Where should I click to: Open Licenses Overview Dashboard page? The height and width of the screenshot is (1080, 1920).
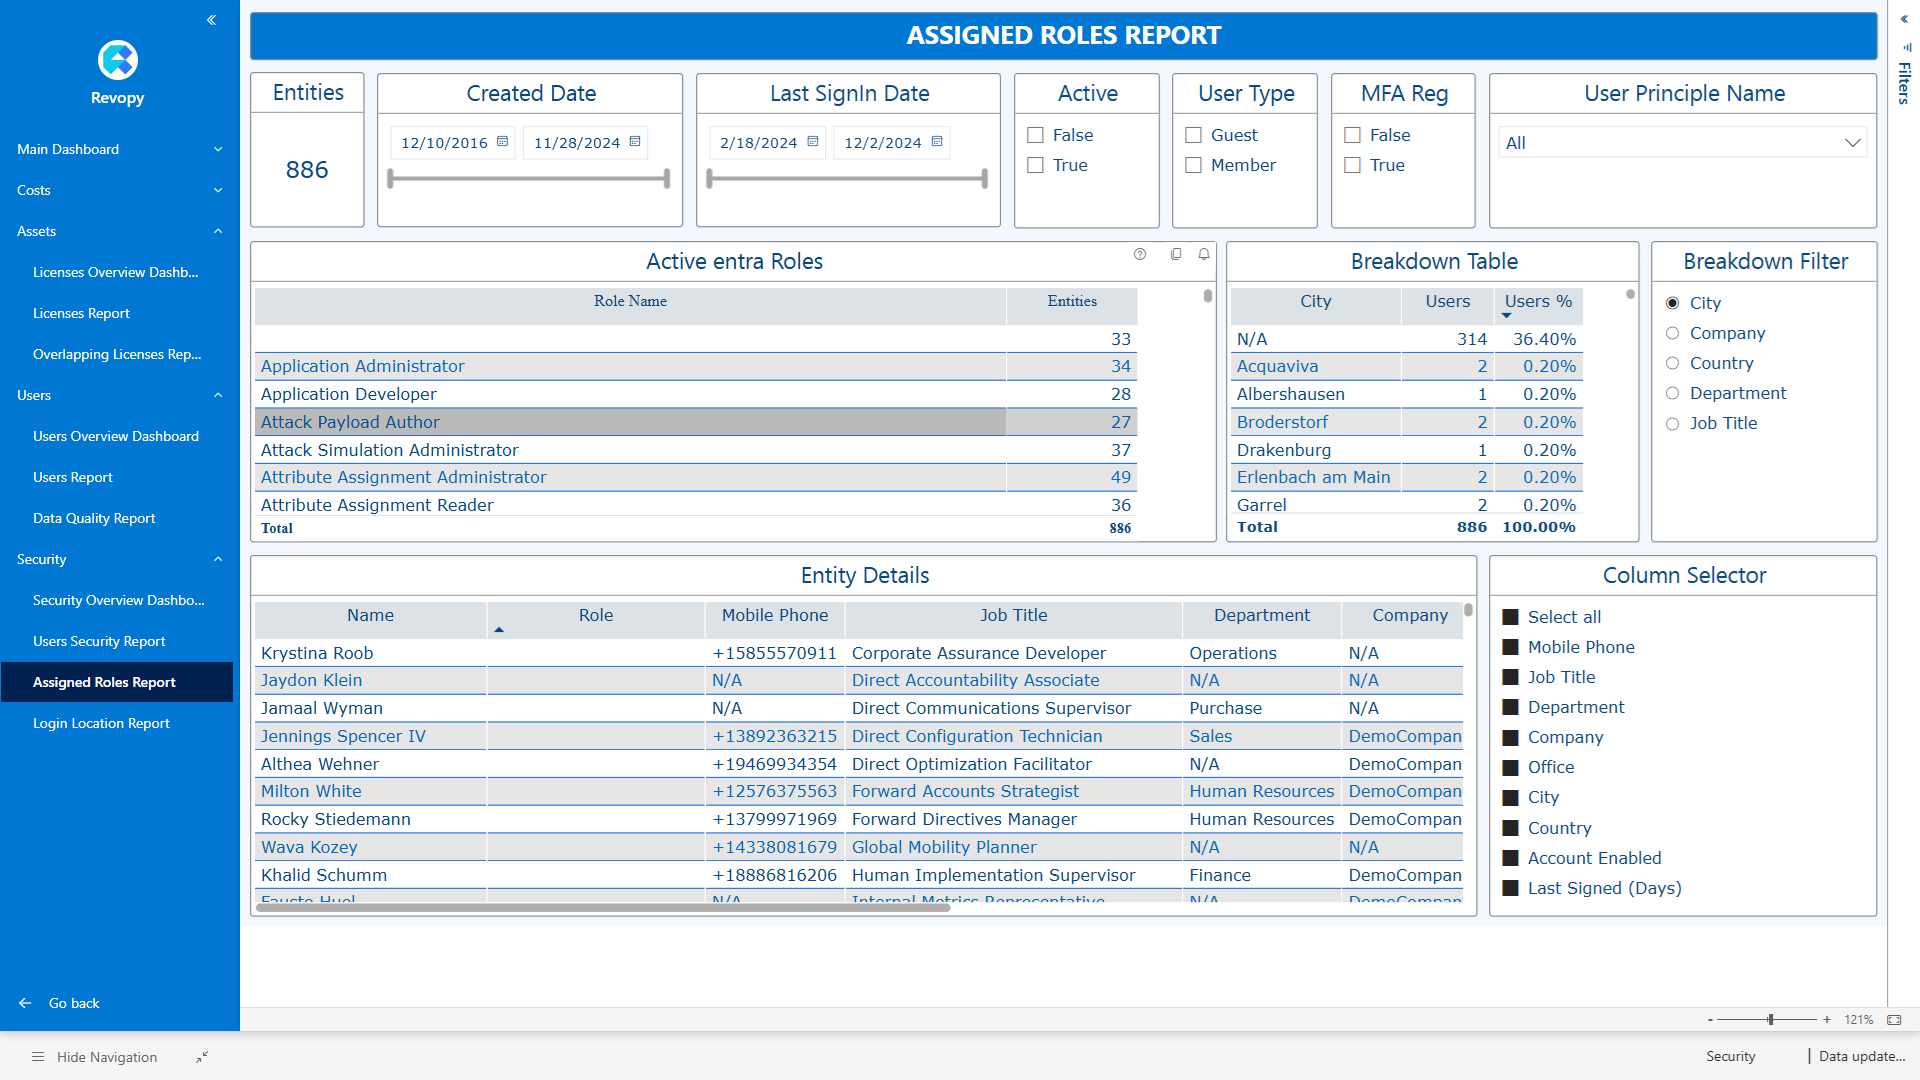(x=116, y=272)
